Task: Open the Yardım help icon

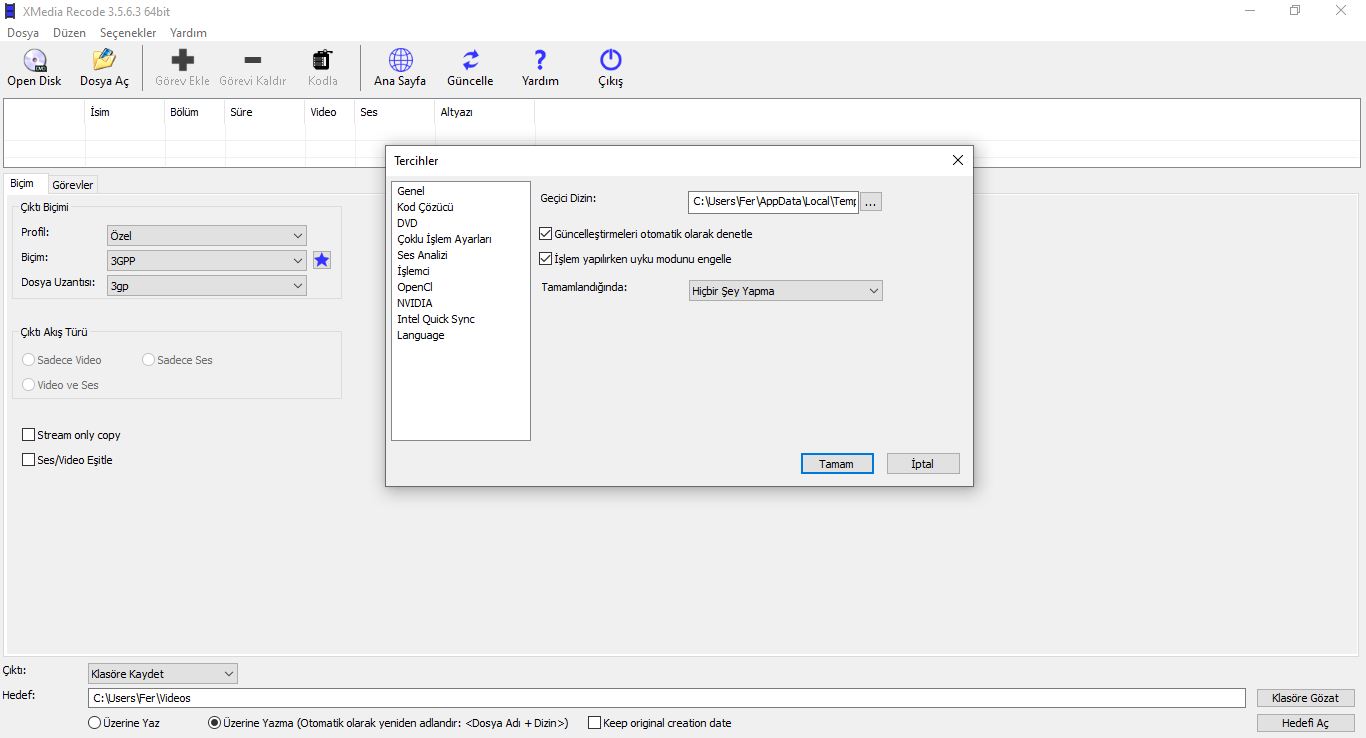Action: click(540, 60)
